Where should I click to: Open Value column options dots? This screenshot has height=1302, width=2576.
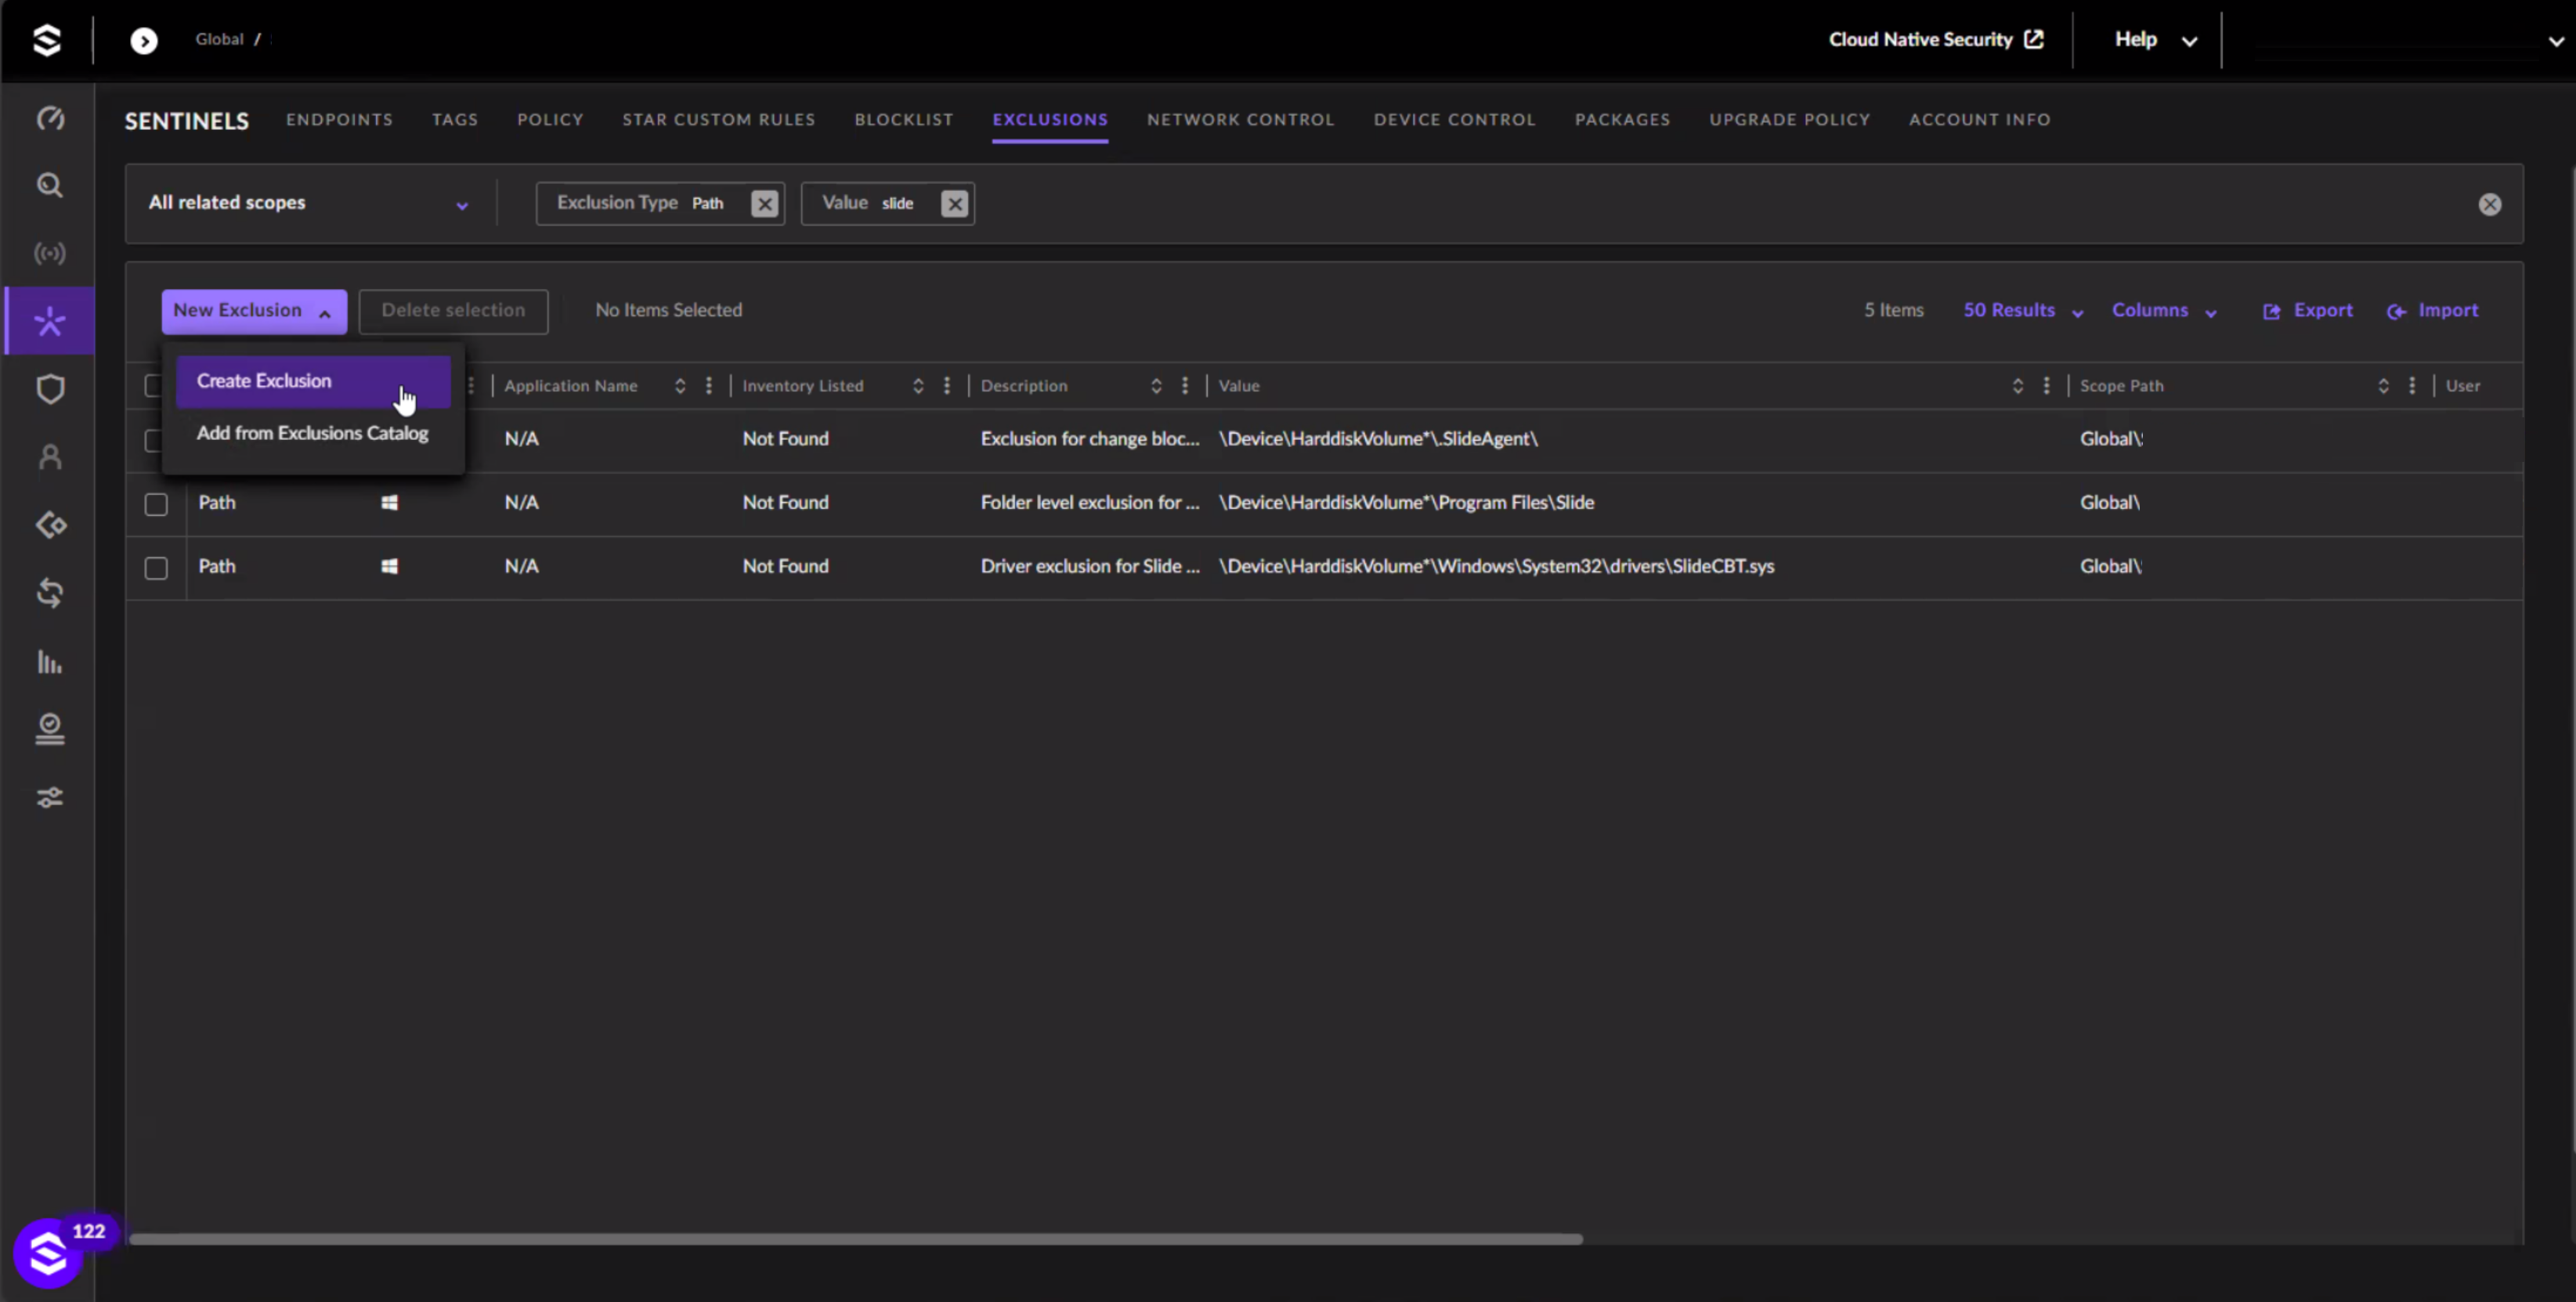pos(2047,386)
